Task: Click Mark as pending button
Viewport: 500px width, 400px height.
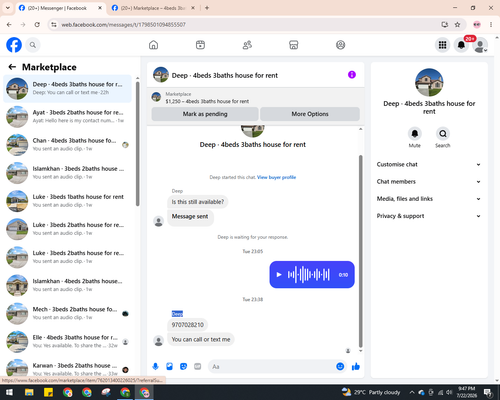Action: pyautogui.click(x=205, y=114)
